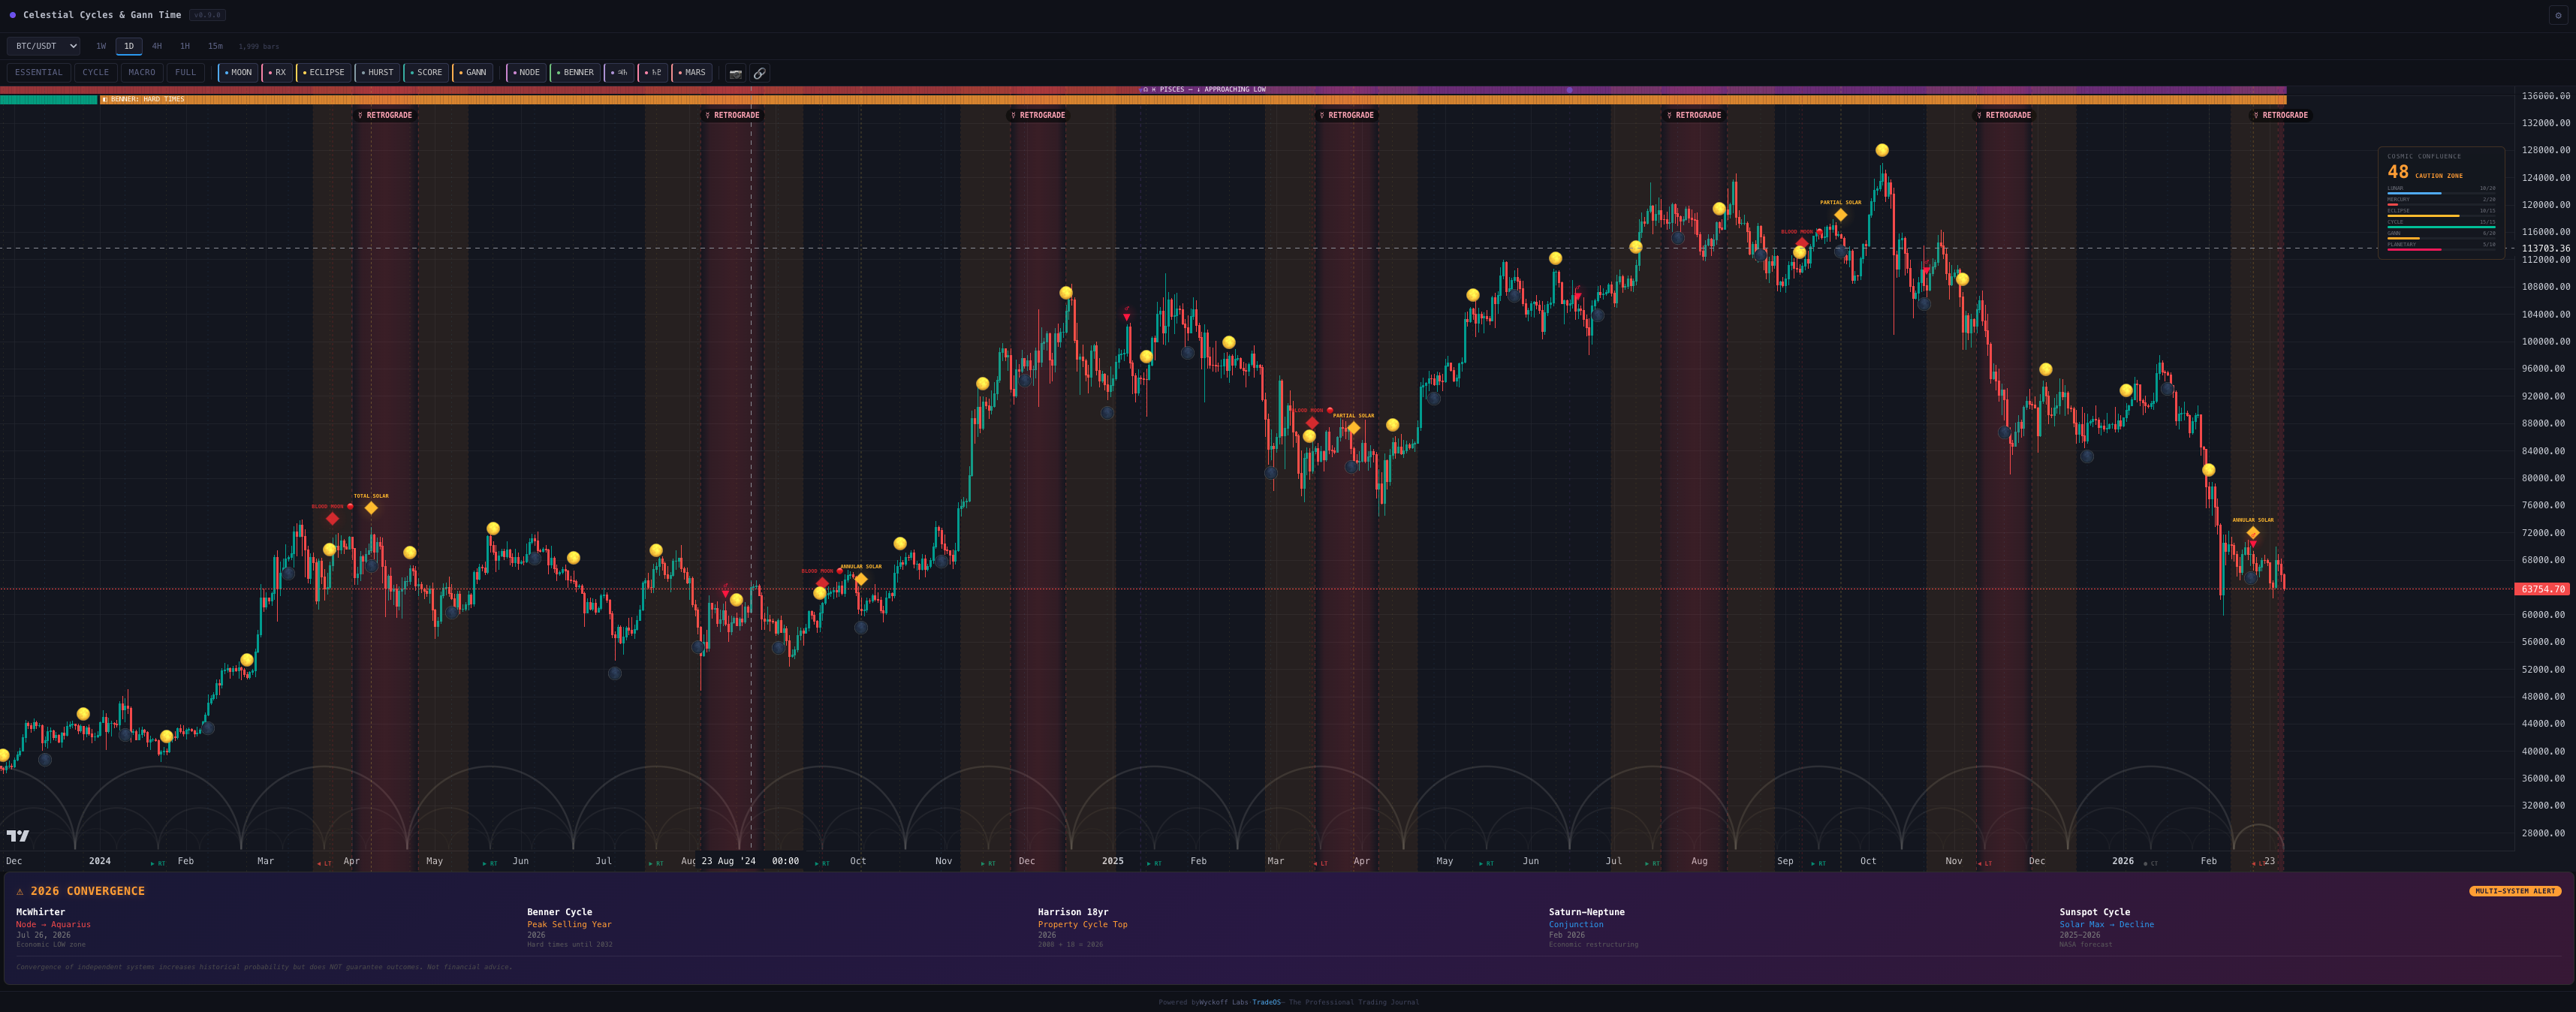Toggle the ECLIPSE markers overlay
The height and width of the screenshot is (1012, 2576).
coord(324,72)
